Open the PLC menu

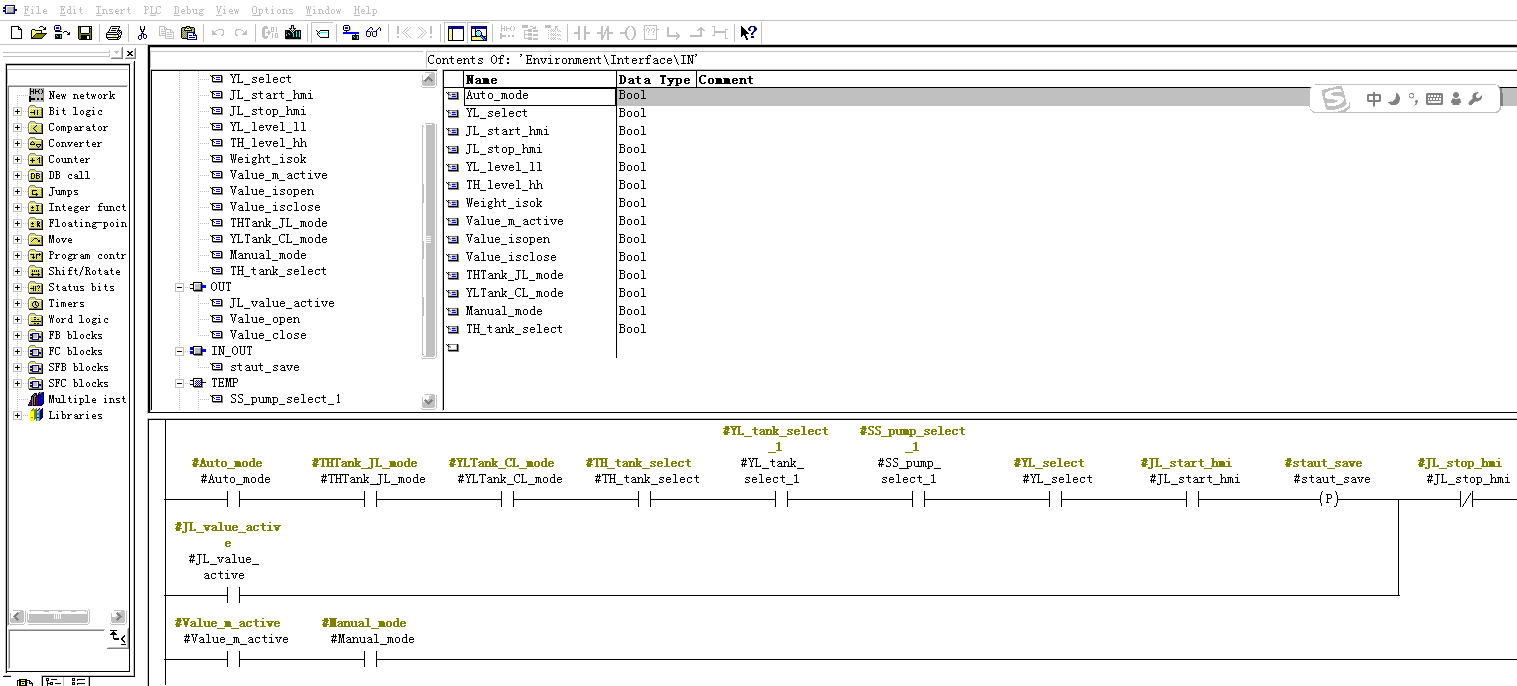point(152,10)
